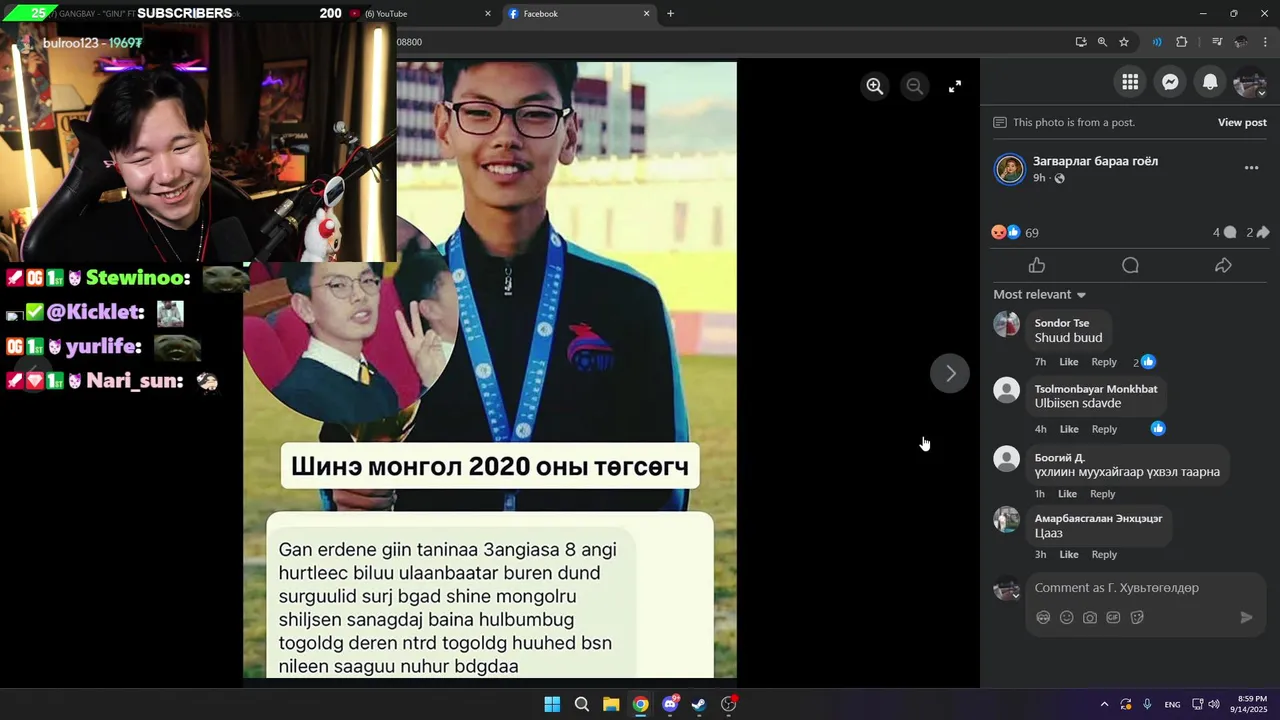Open the post time 9h link

pos(1039,178)
